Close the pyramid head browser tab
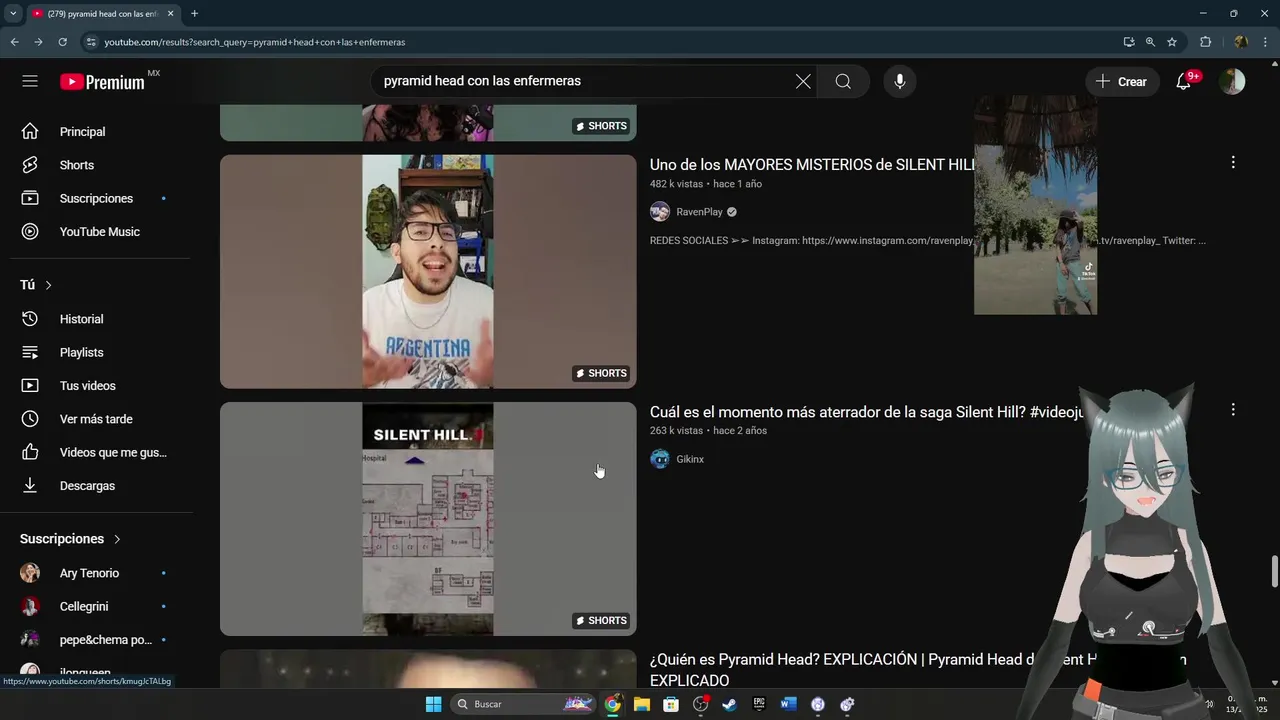This screenshot has height=720, width=1280. pyautogui.click(x=170, y=14)
